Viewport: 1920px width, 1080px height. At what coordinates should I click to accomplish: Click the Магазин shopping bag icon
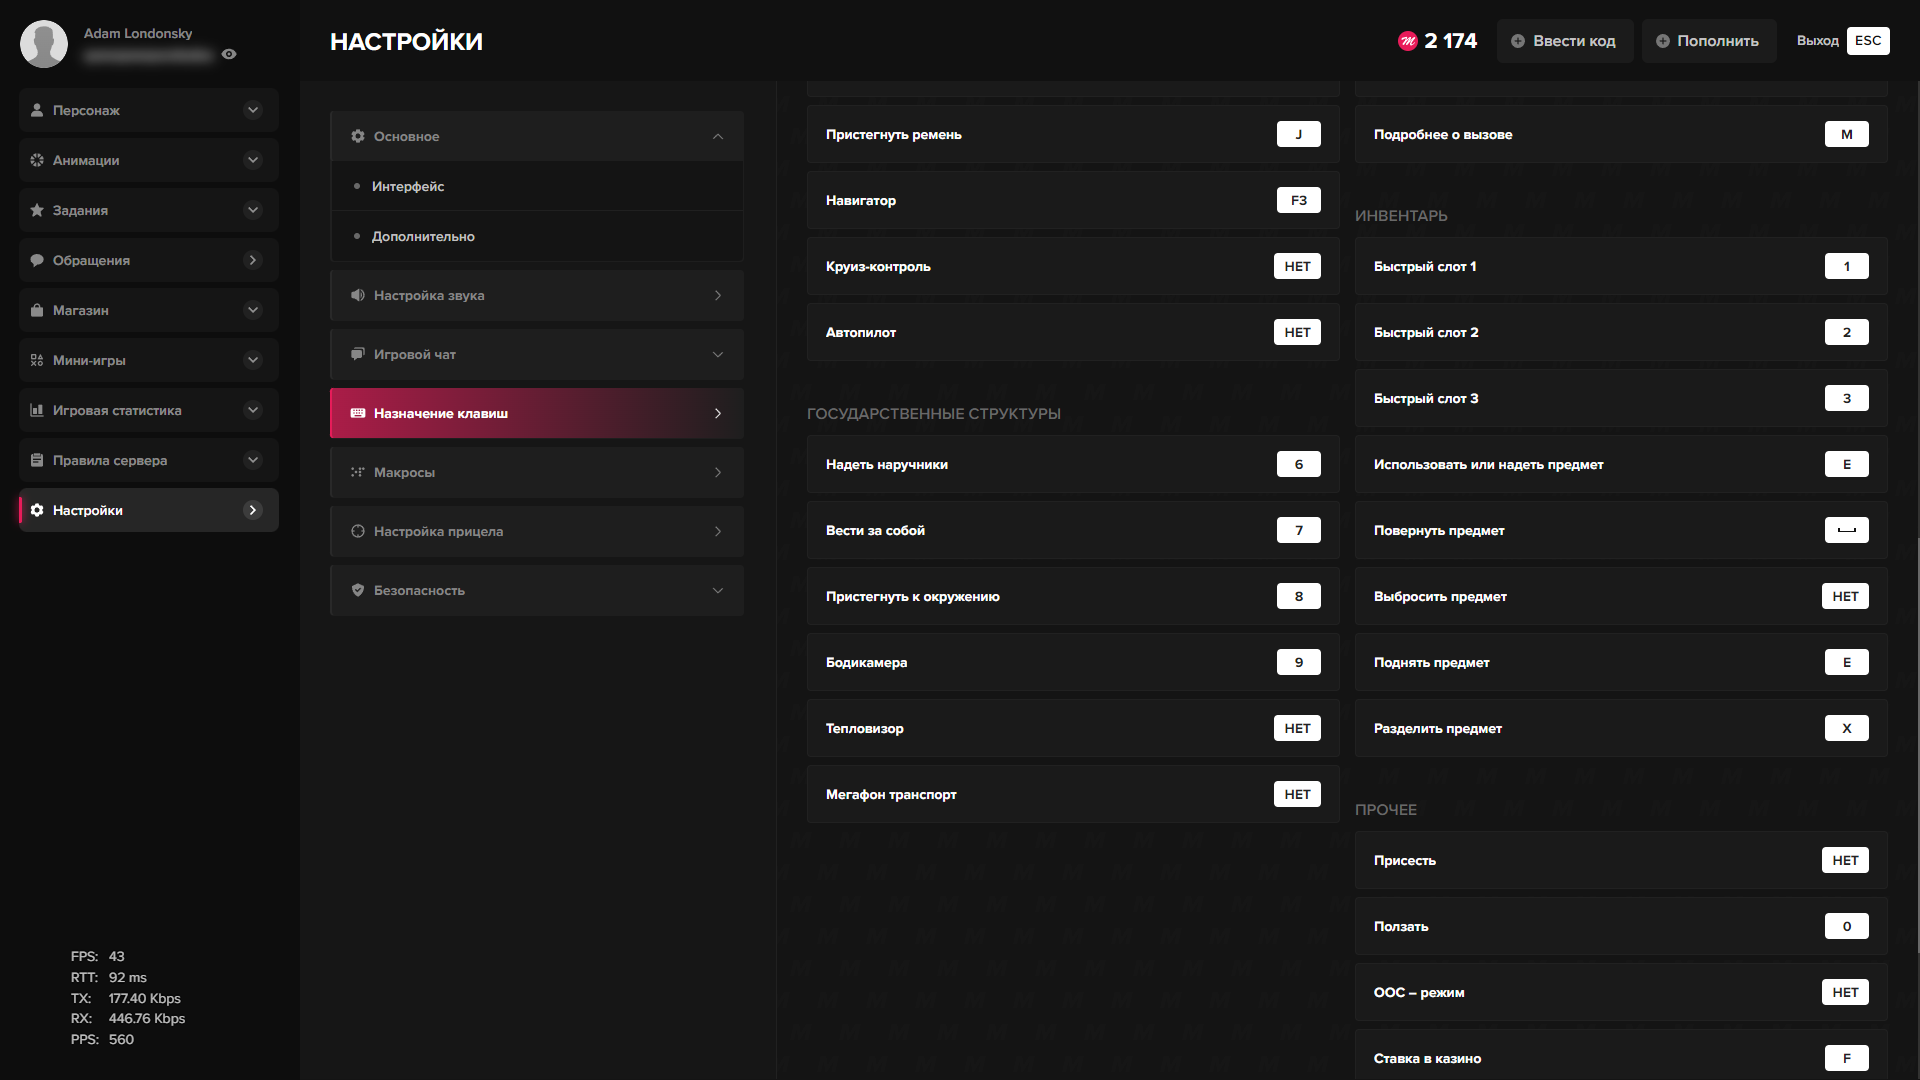[37, 310]
